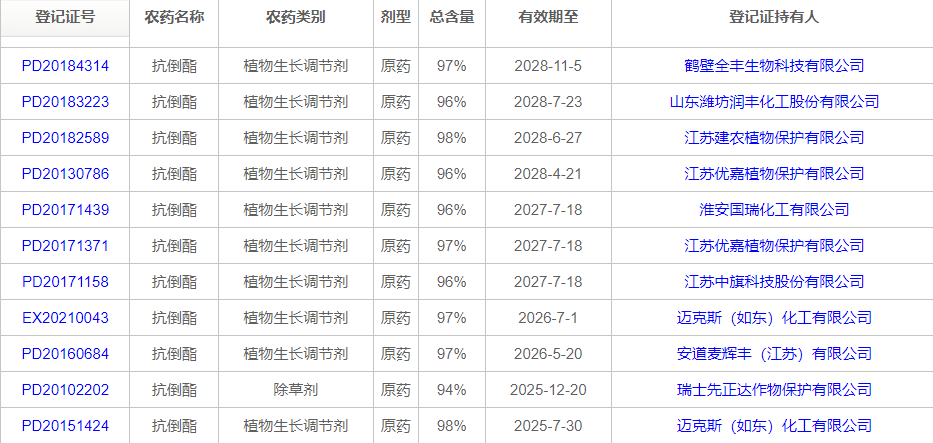
Task: Select expiry date 2025-12-20
Action: [x=548, y=390]
